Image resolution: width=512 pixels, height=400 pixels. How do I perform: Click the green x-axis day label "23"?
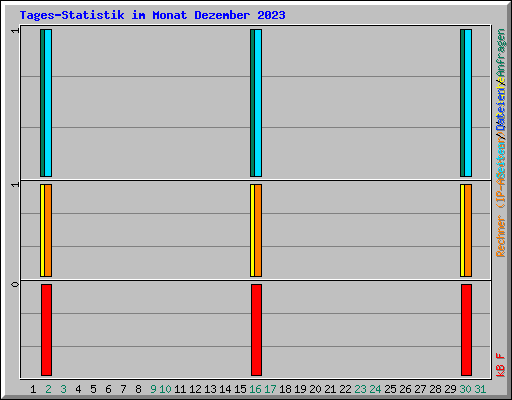360,389
